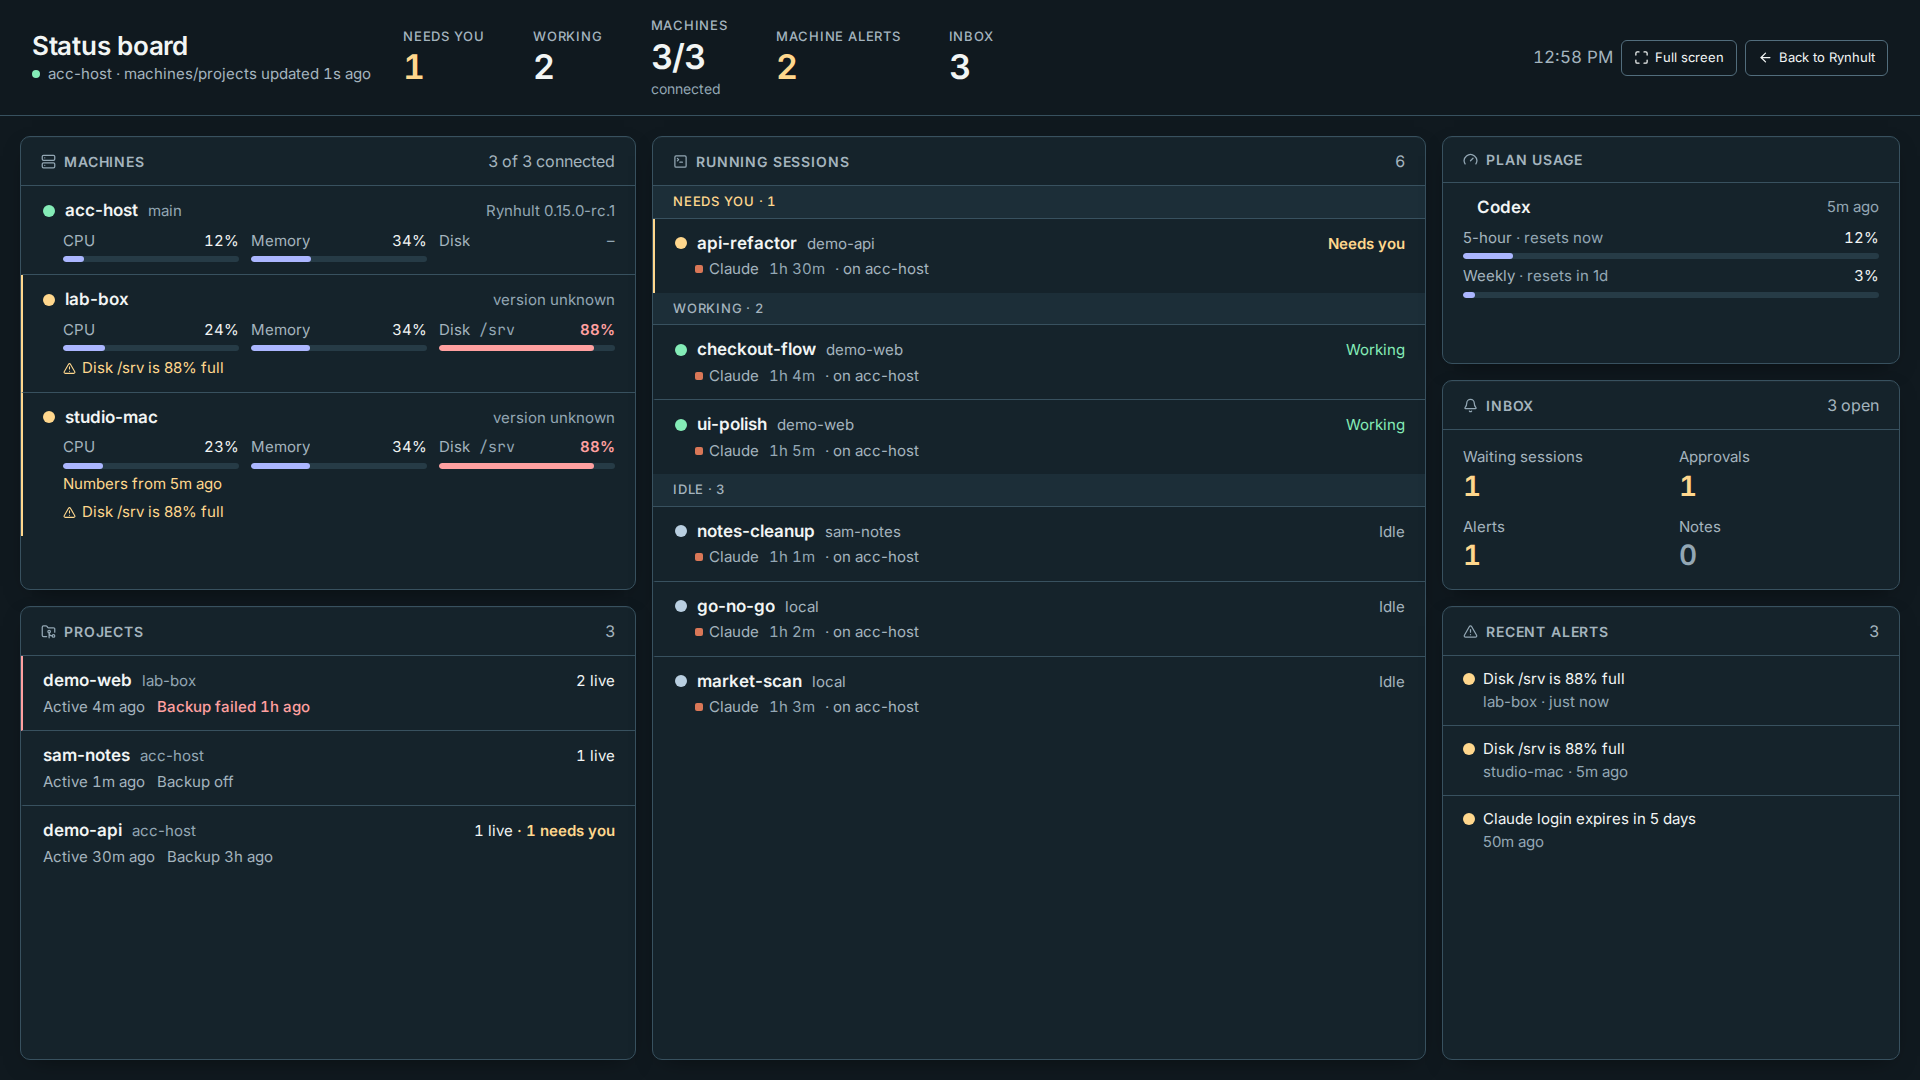The image size is (1920, 1080).
Task: Click the Needs You header counter
Action: [443, 57]
